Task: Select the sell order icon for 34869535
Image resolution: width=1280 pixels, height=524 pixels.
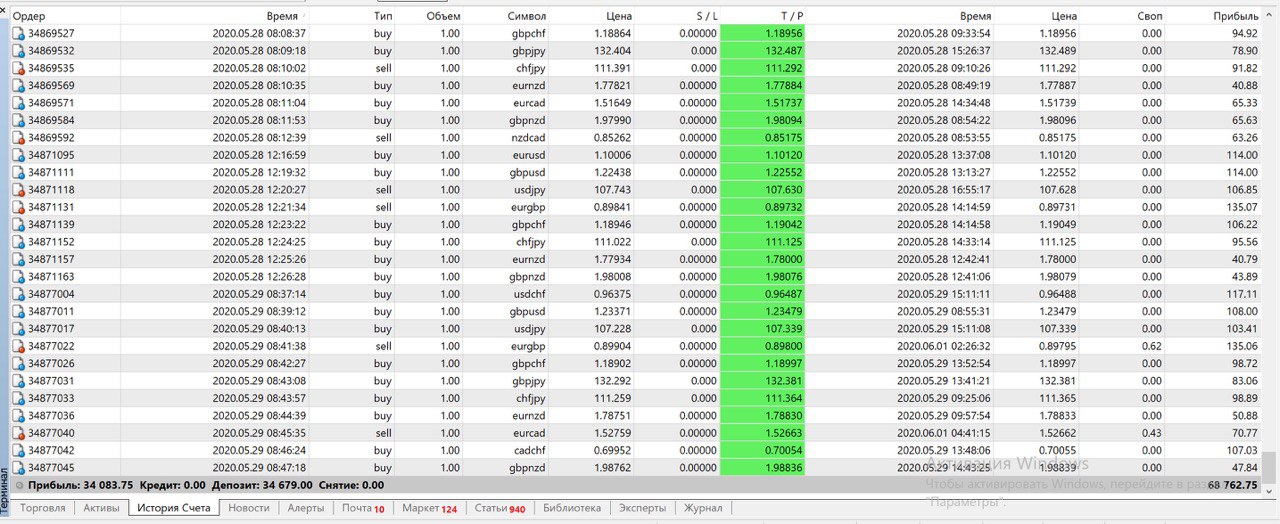Action: coord(18,68)
